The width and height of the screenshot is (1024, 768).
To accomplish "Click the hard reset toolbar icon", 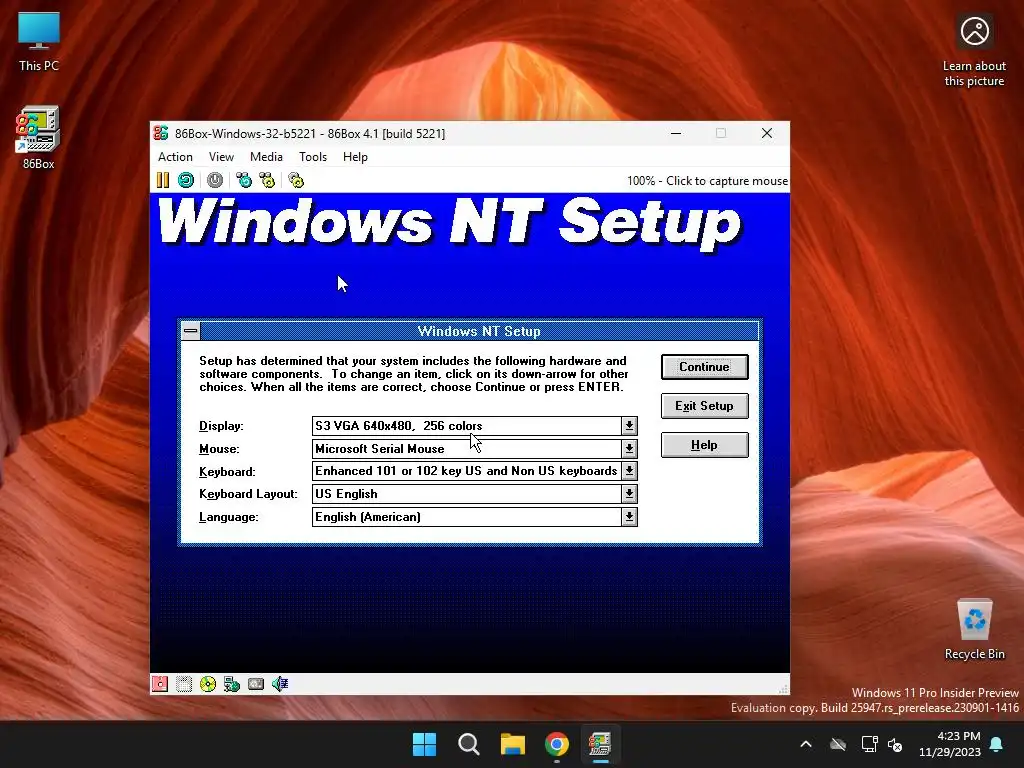I will (186, 180).
